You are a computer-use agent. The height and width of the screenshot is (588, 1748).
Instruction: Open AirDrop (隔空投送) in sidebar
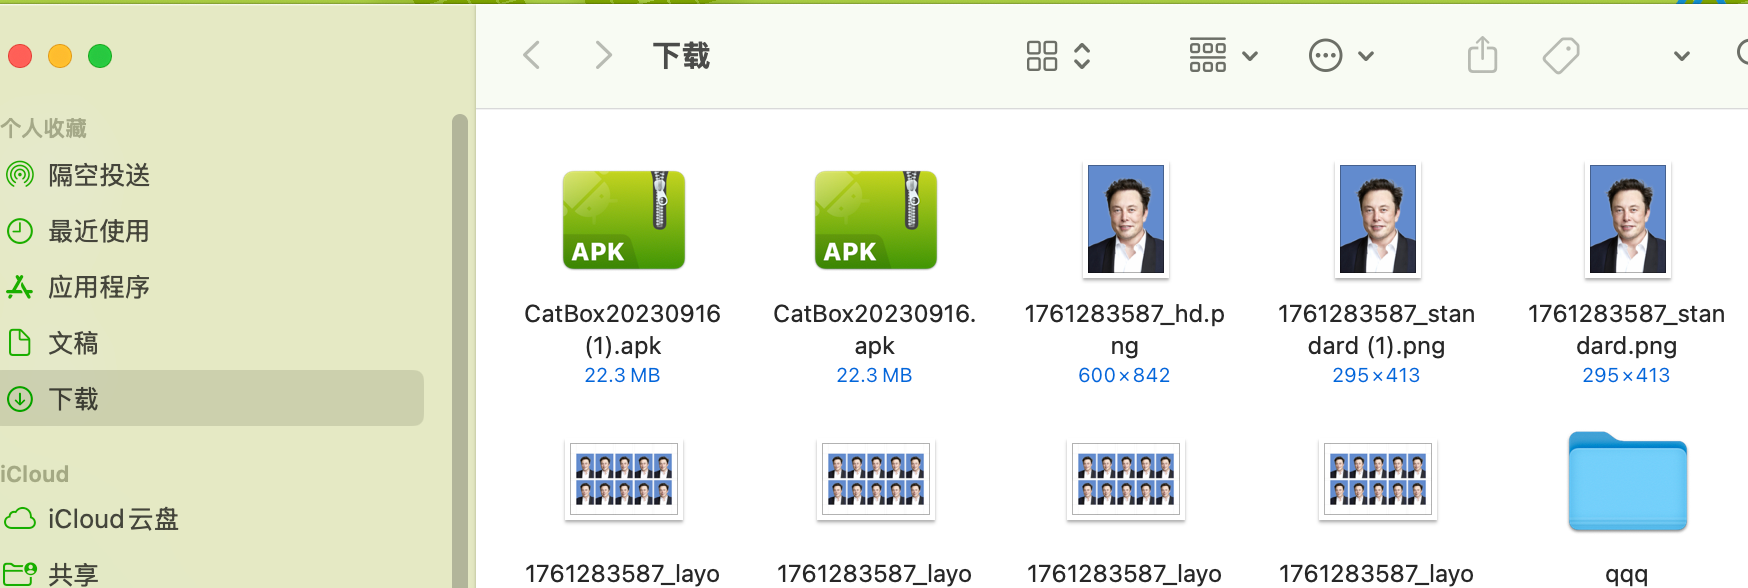point(99,175)
